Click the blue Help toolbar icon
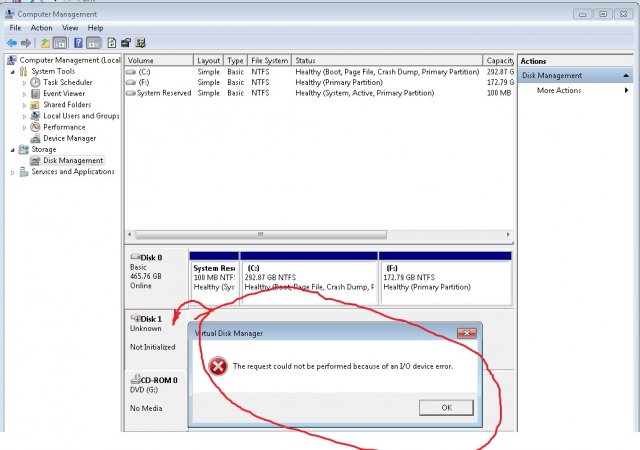The height and width of the screenshot is (450, 640). coord(77,43)
